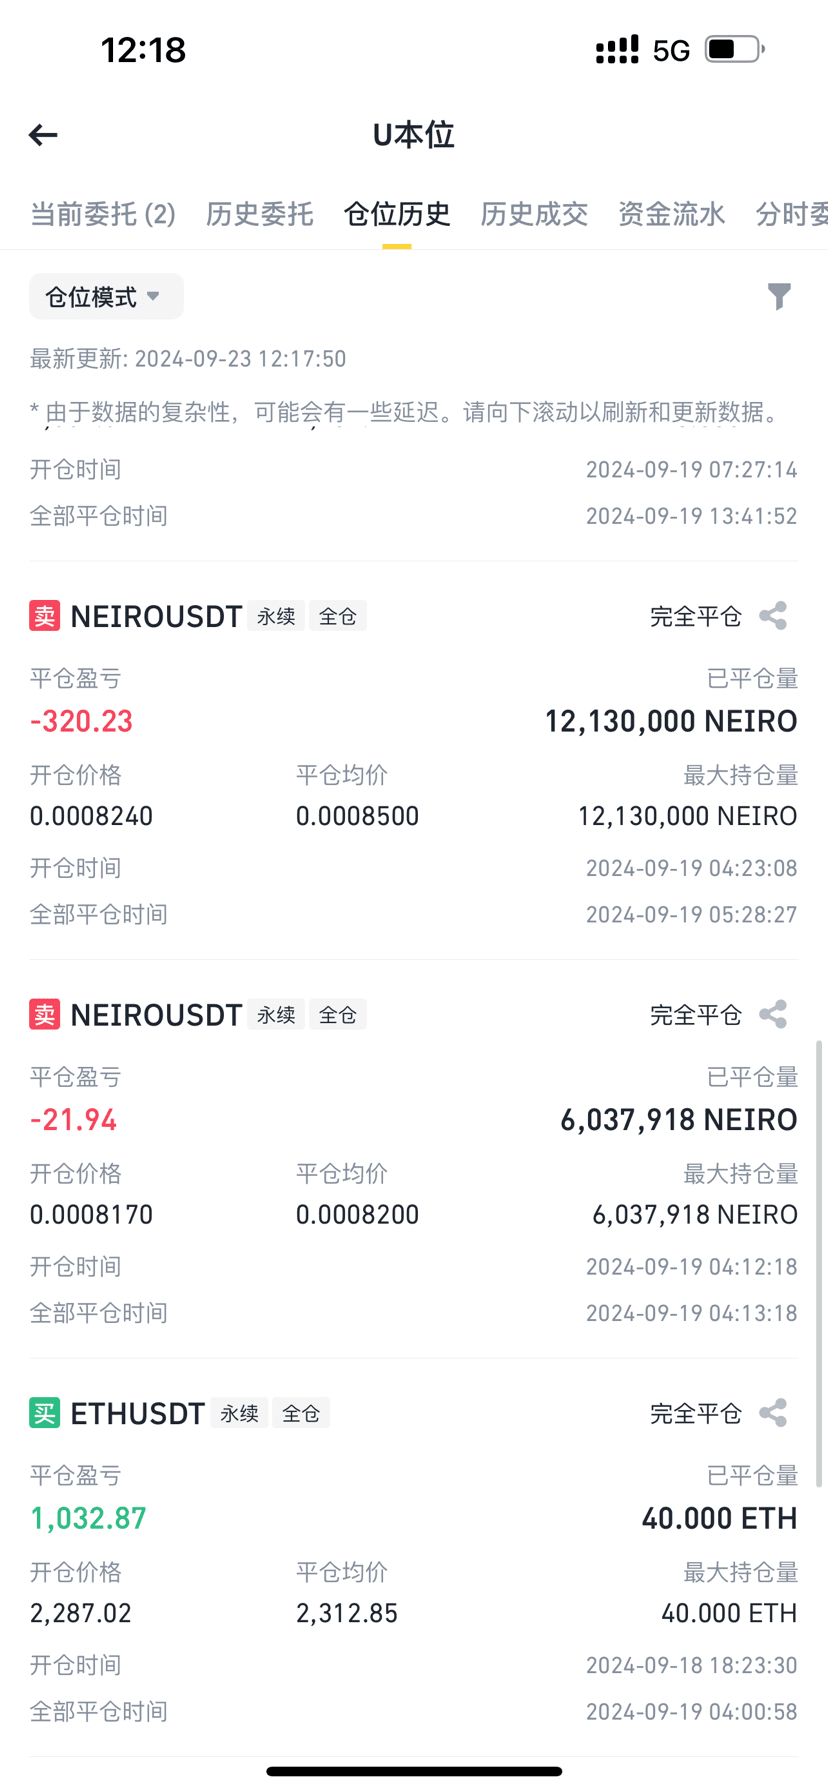
Task: Expand the 仓位模式 dropdown
Action: click(x=106, y=296)
